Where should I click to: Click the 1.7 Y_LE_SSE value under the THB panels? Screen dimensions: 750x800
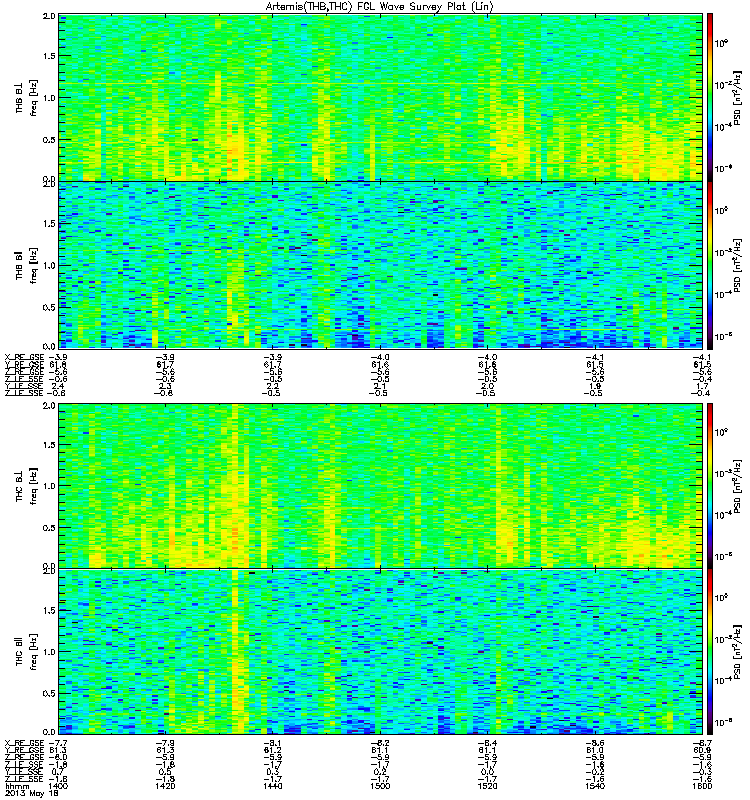click(x=704, y=386)
